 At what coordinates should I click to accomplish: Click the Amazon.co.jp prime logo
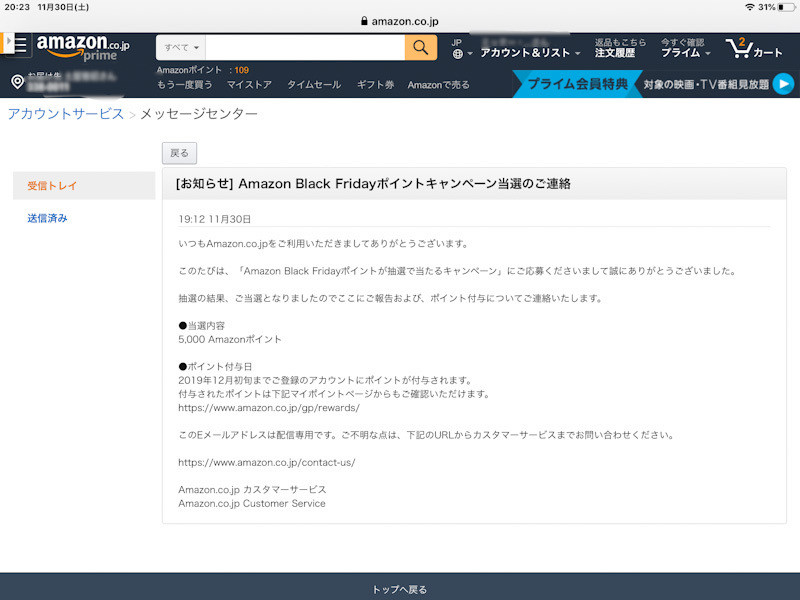pos(83,47)
